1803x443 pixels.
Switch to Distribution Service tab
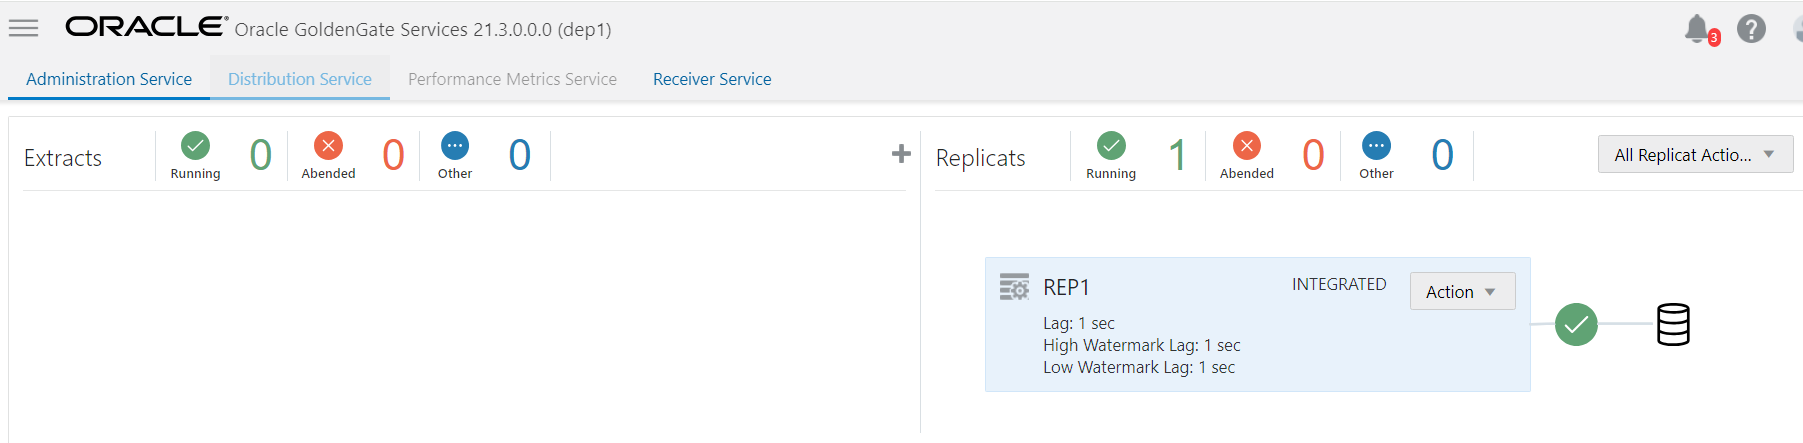(300, 79)
